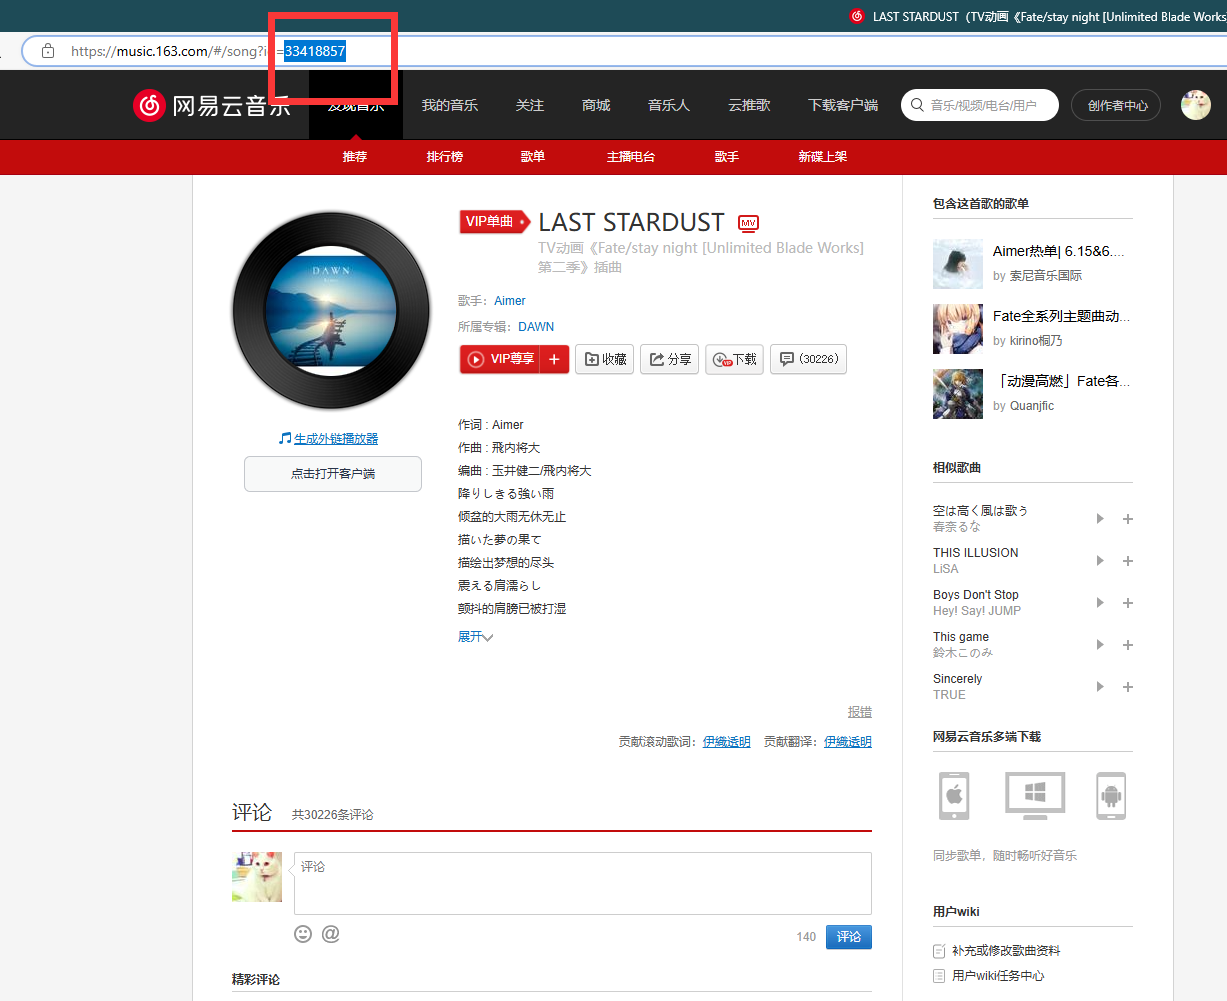Viewport: 1227px width, 1001px height.
Task: Play similar song Boys Don't Stop
Action: tap(1100, 603)
